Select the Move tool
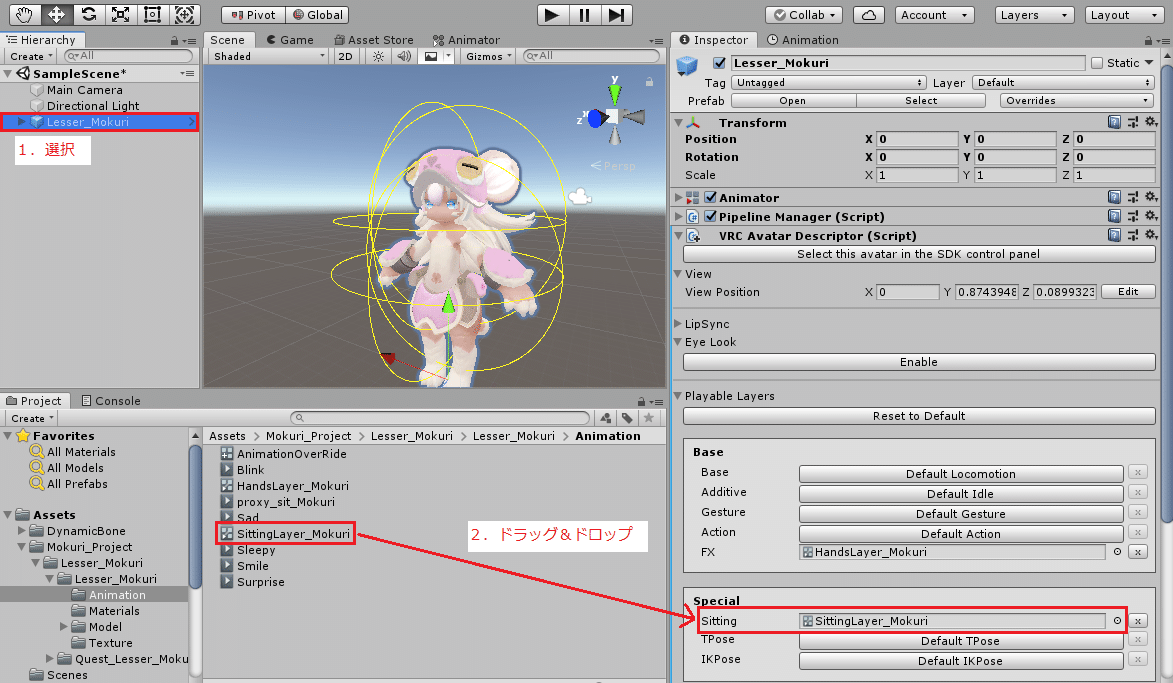Image resolution: width=1173 pixels, height=683 pixels. pyautogui.click(x=56, y=14)
